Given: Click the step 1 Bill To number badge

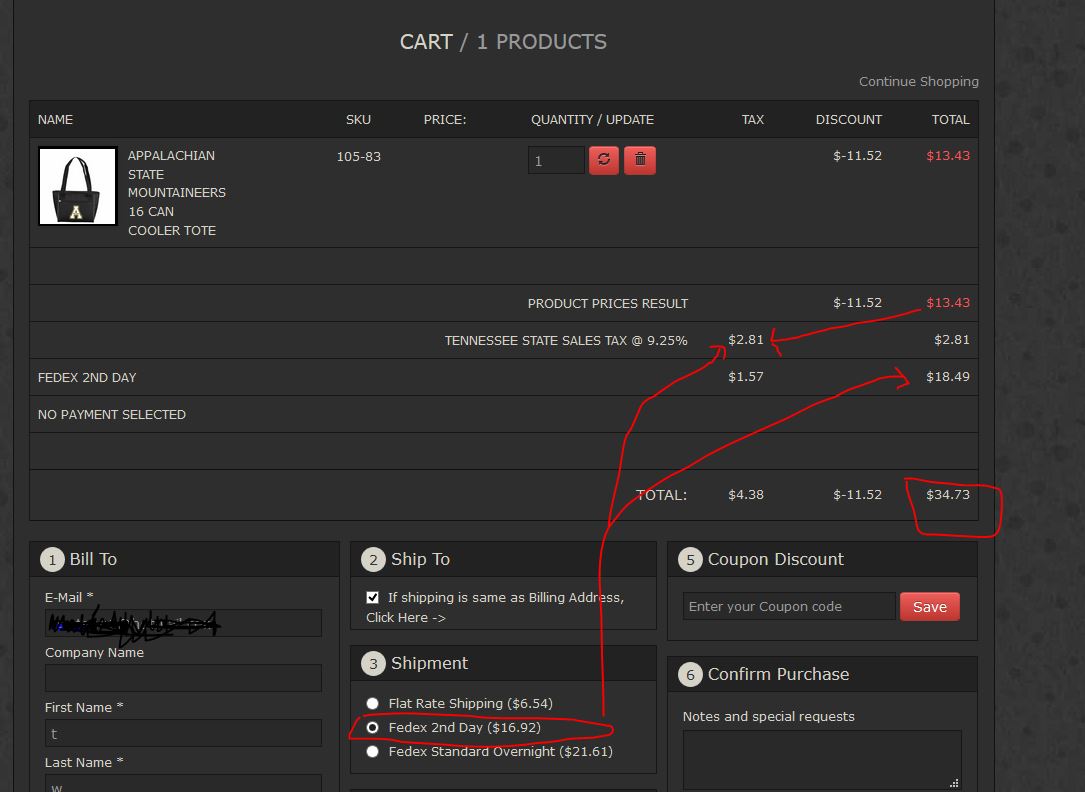Looking at the screenshot, I should (x=52, y=560).
